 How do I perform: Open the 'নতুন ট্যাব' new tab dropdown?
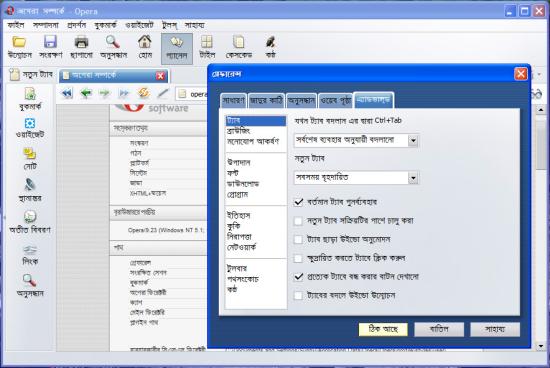(x=356, y=178)
